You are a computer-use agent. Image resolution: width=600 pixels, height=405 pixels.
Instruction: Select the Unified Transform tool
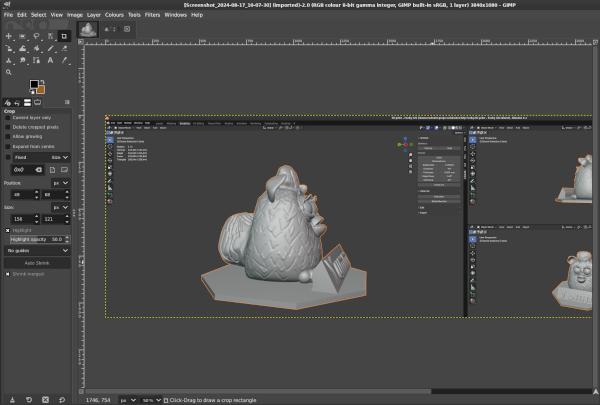[8, 49]
